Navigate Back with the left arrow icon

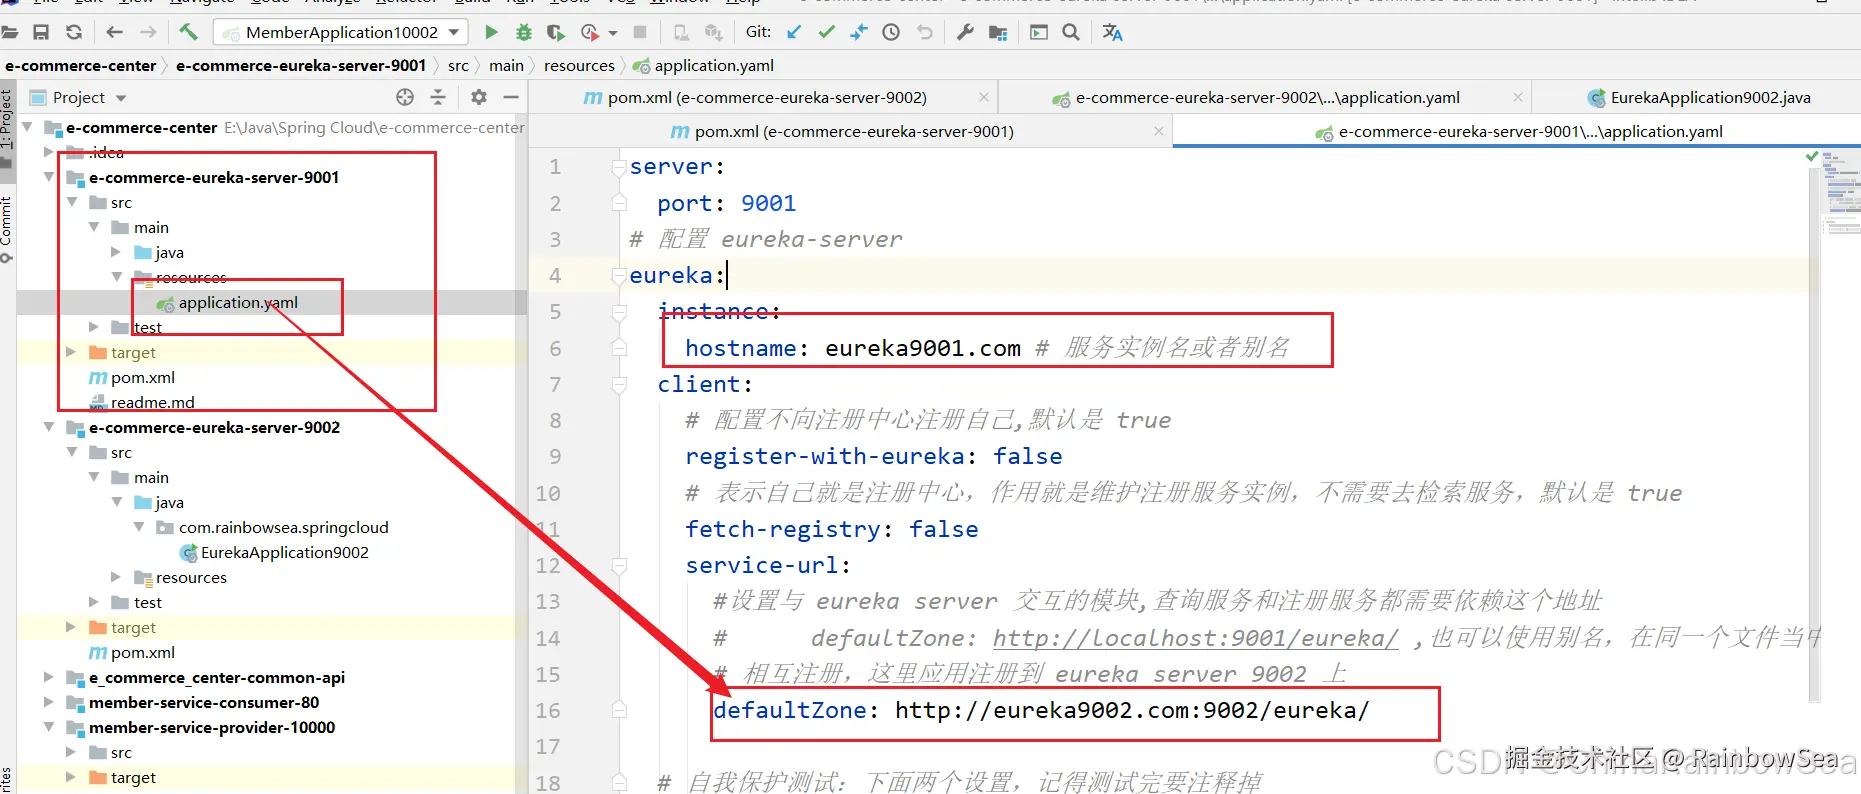[x=115, y=32]
